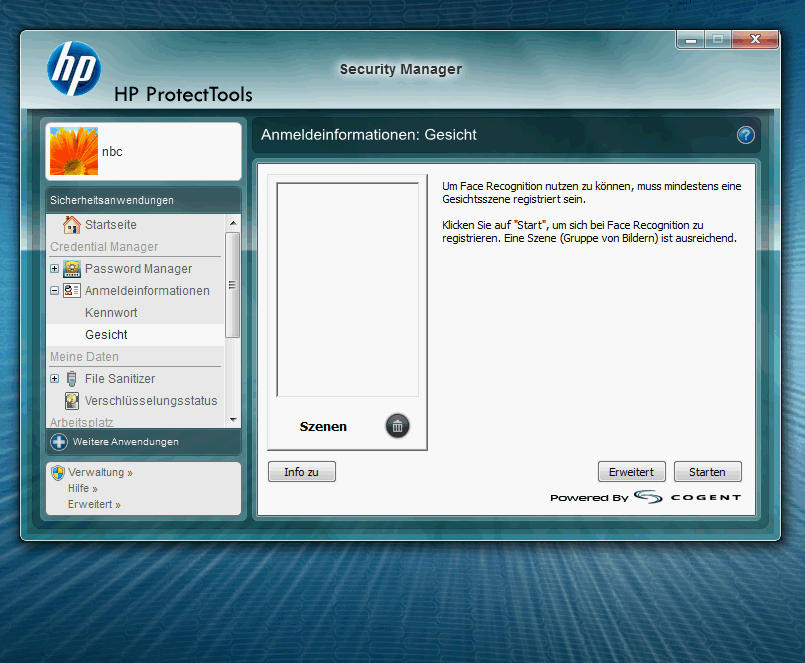
Task: Open the Weitere Anwendungen label
Action: tap(126, 442)
